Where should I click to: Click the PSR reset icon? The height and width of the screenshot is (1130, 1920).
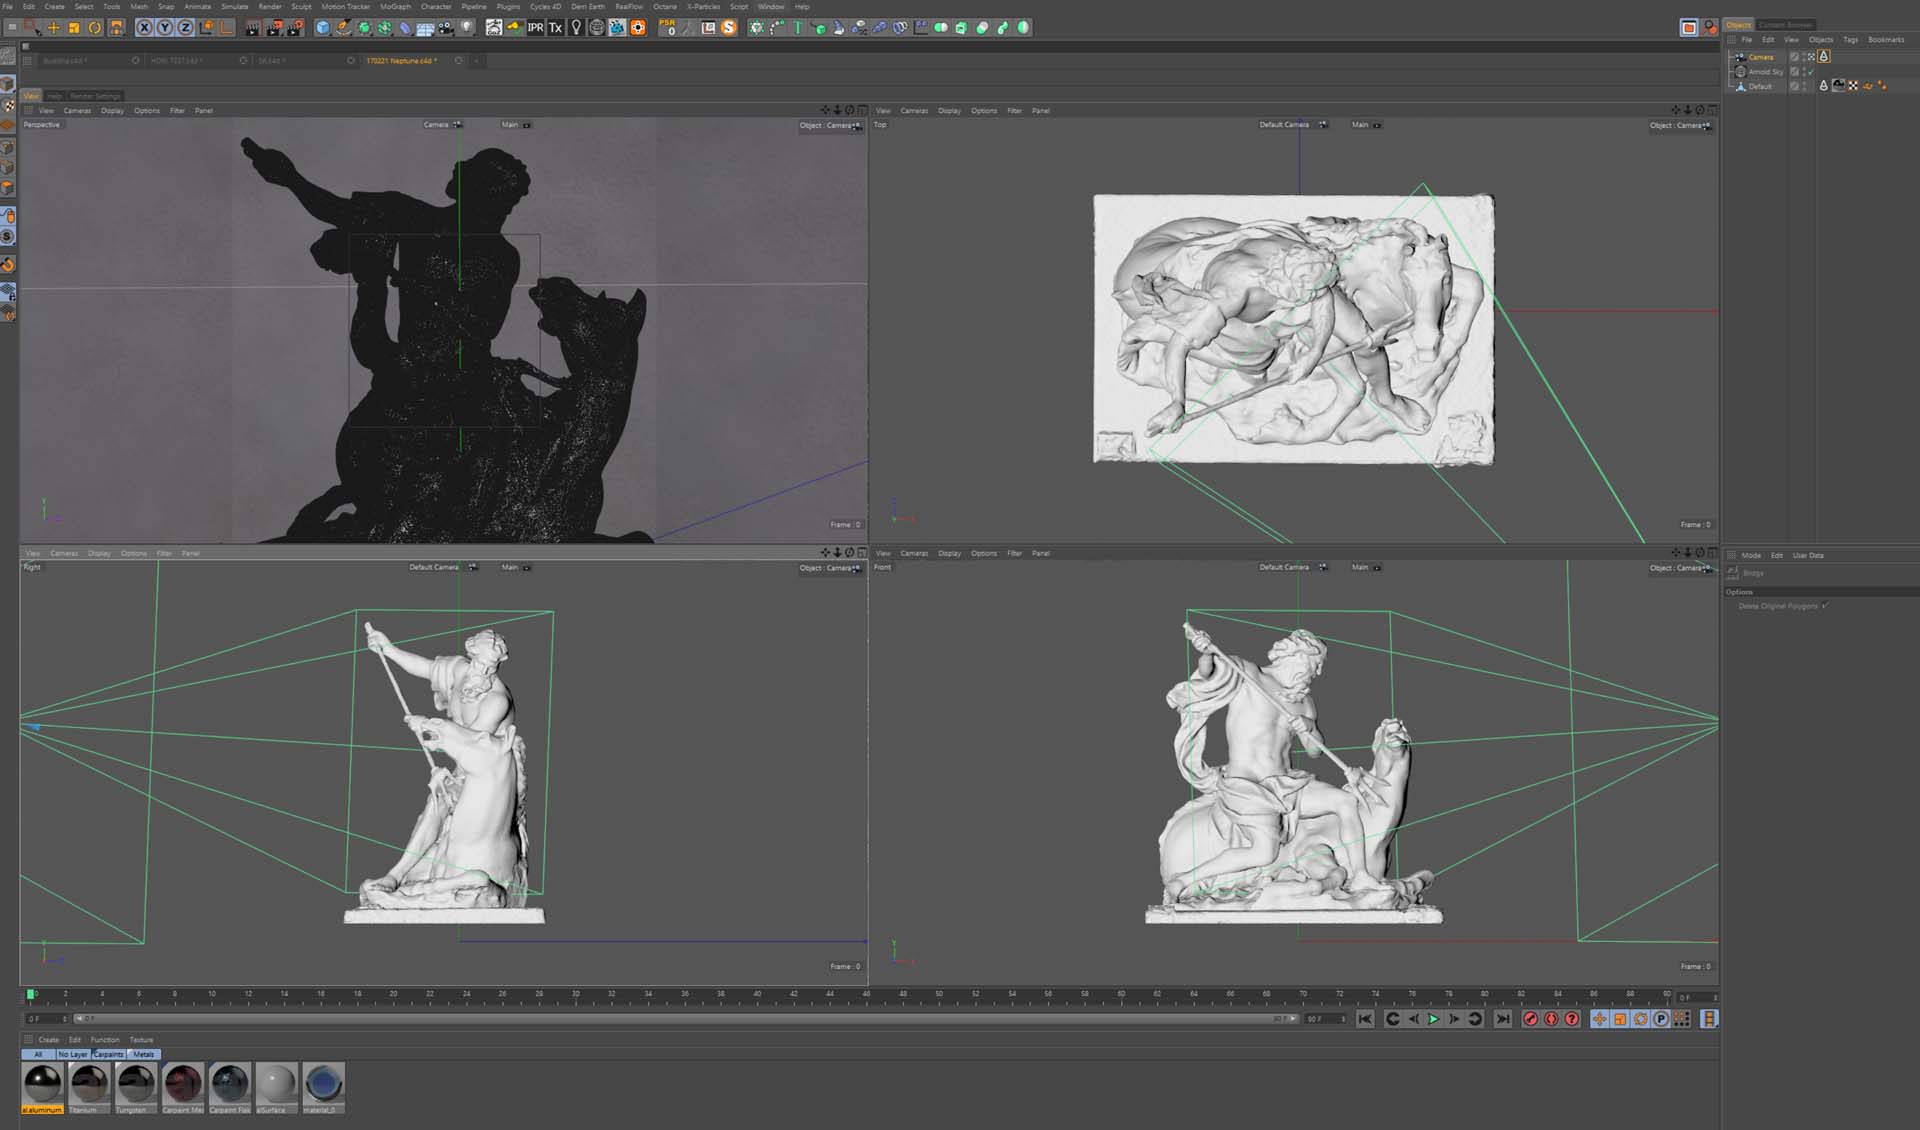tap(667, 28)
